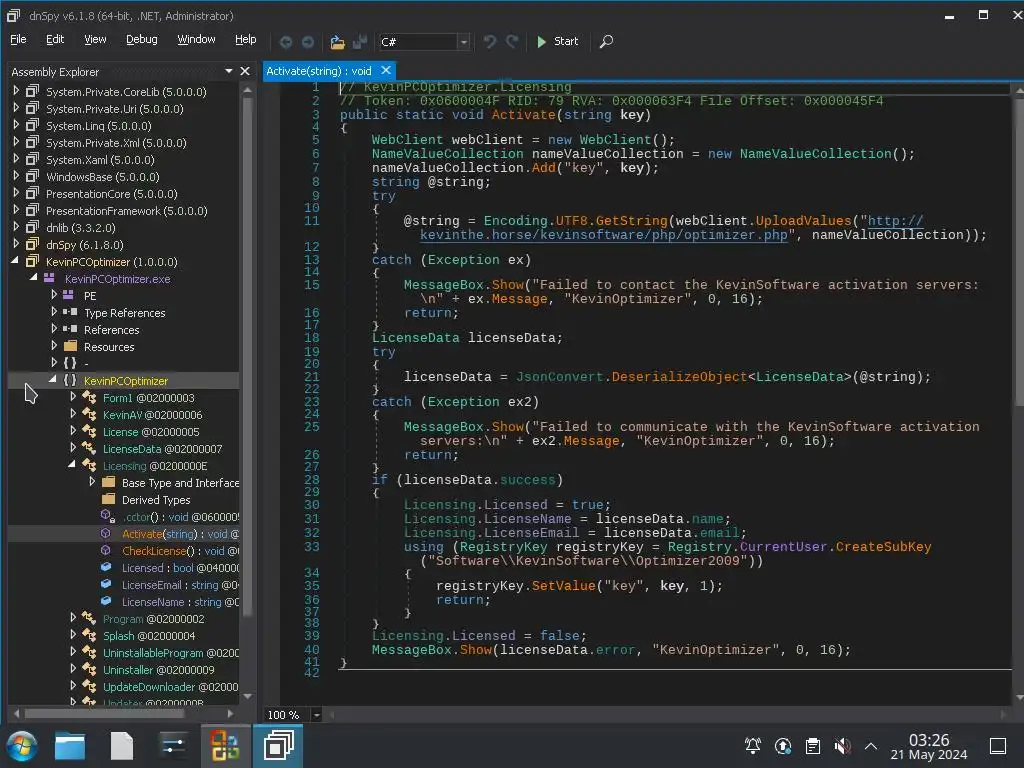Close the Activate(string) : void tab
1024x768 pixels.
[386, 70]
